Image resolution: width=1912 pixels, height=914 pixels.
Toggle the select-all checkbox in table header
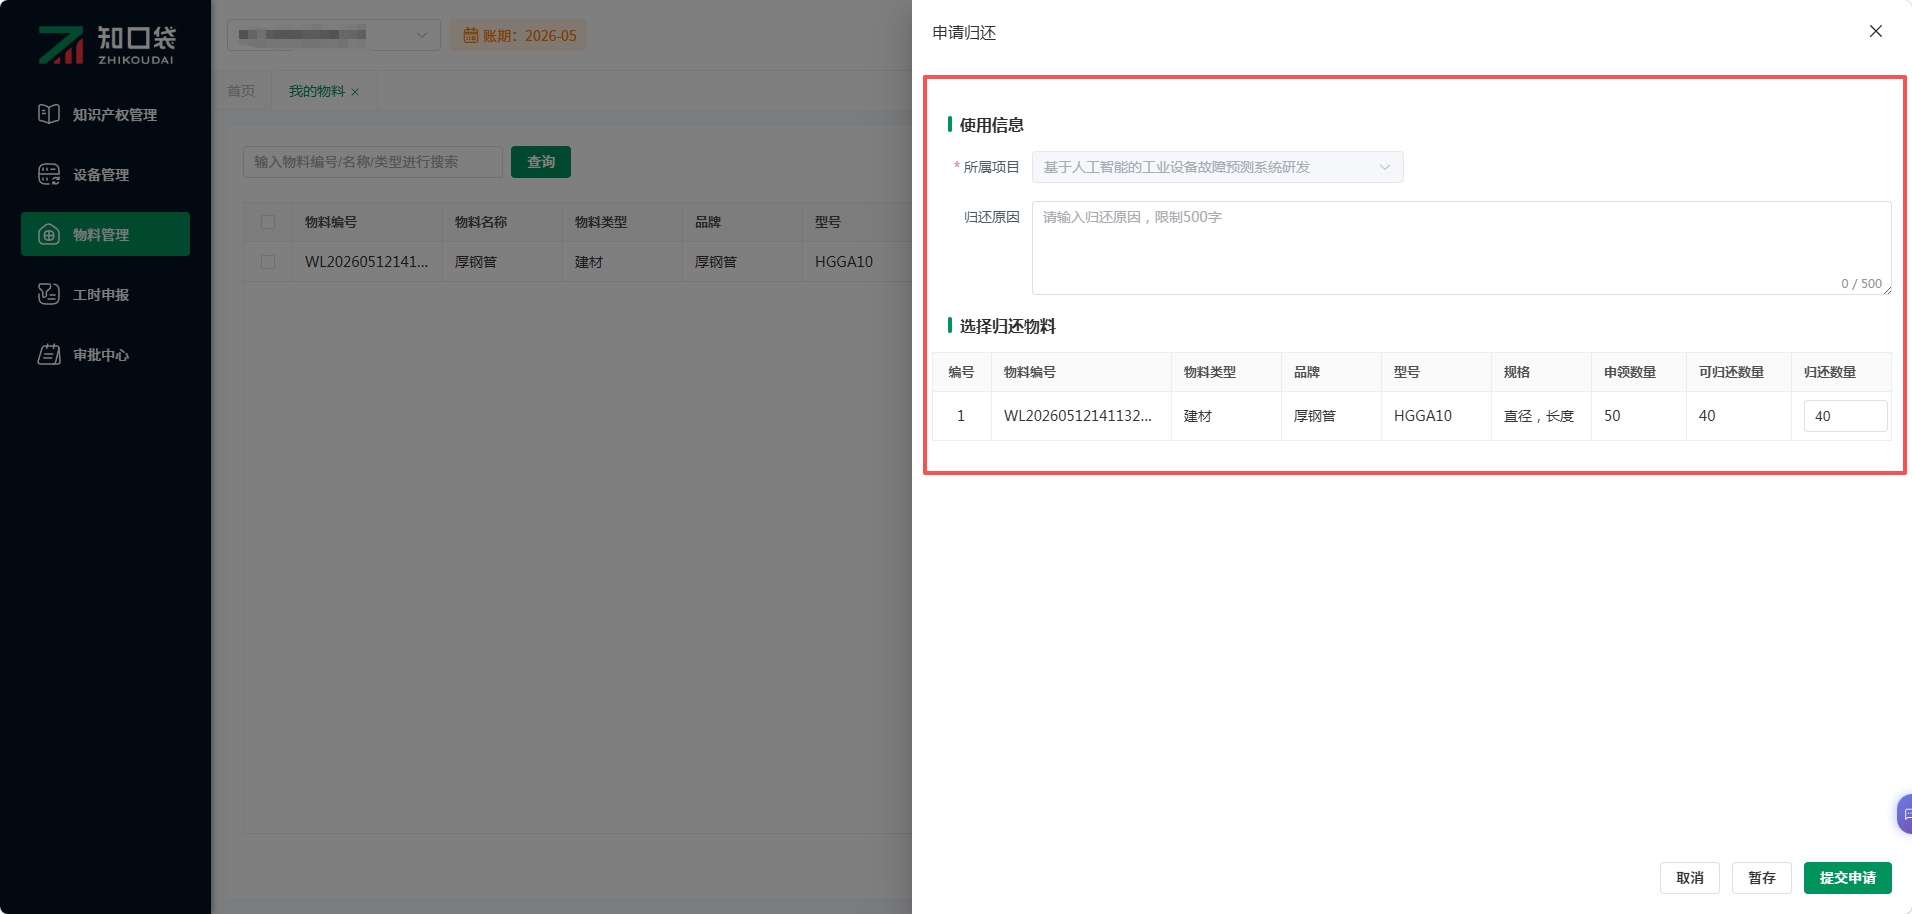pos(268,222)
